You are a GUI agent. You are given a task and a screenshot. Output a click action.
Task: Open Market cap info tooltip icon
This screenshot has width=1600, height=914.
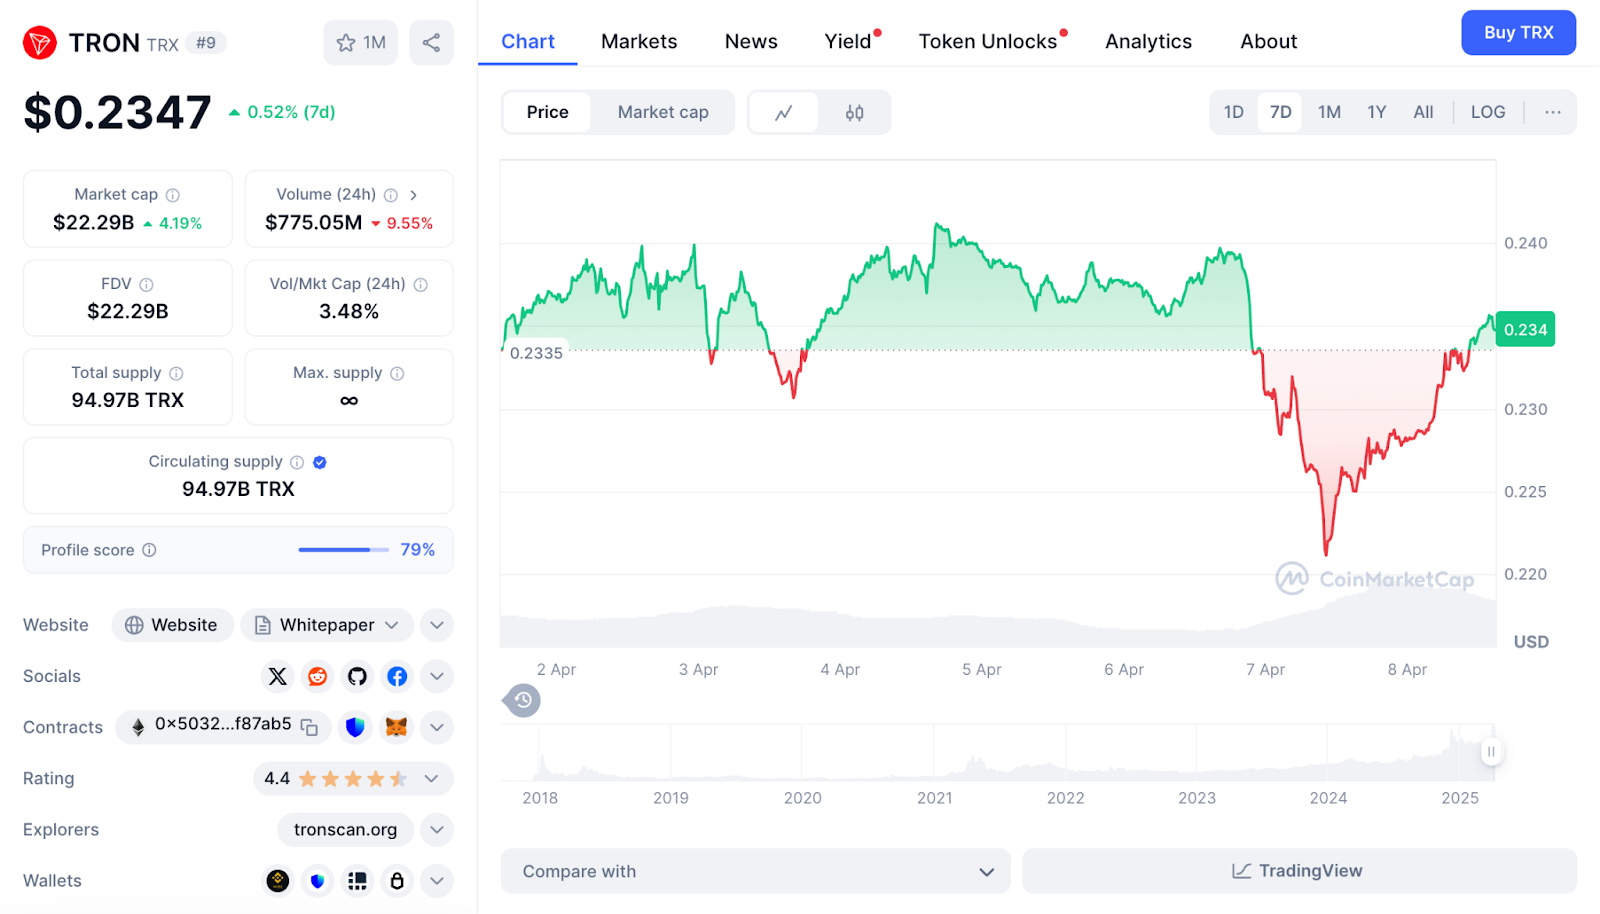173,195
